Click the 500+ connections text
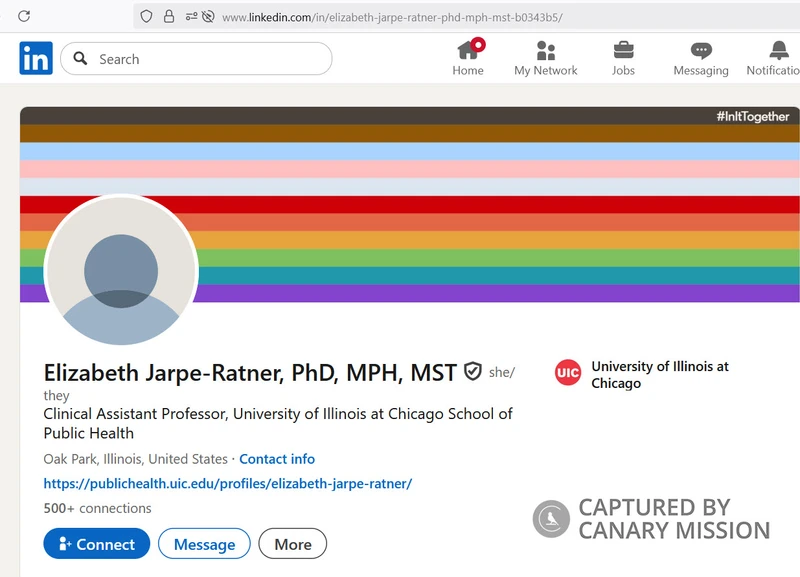Screen dimensions: 800x577 click(x=97, y=508)
